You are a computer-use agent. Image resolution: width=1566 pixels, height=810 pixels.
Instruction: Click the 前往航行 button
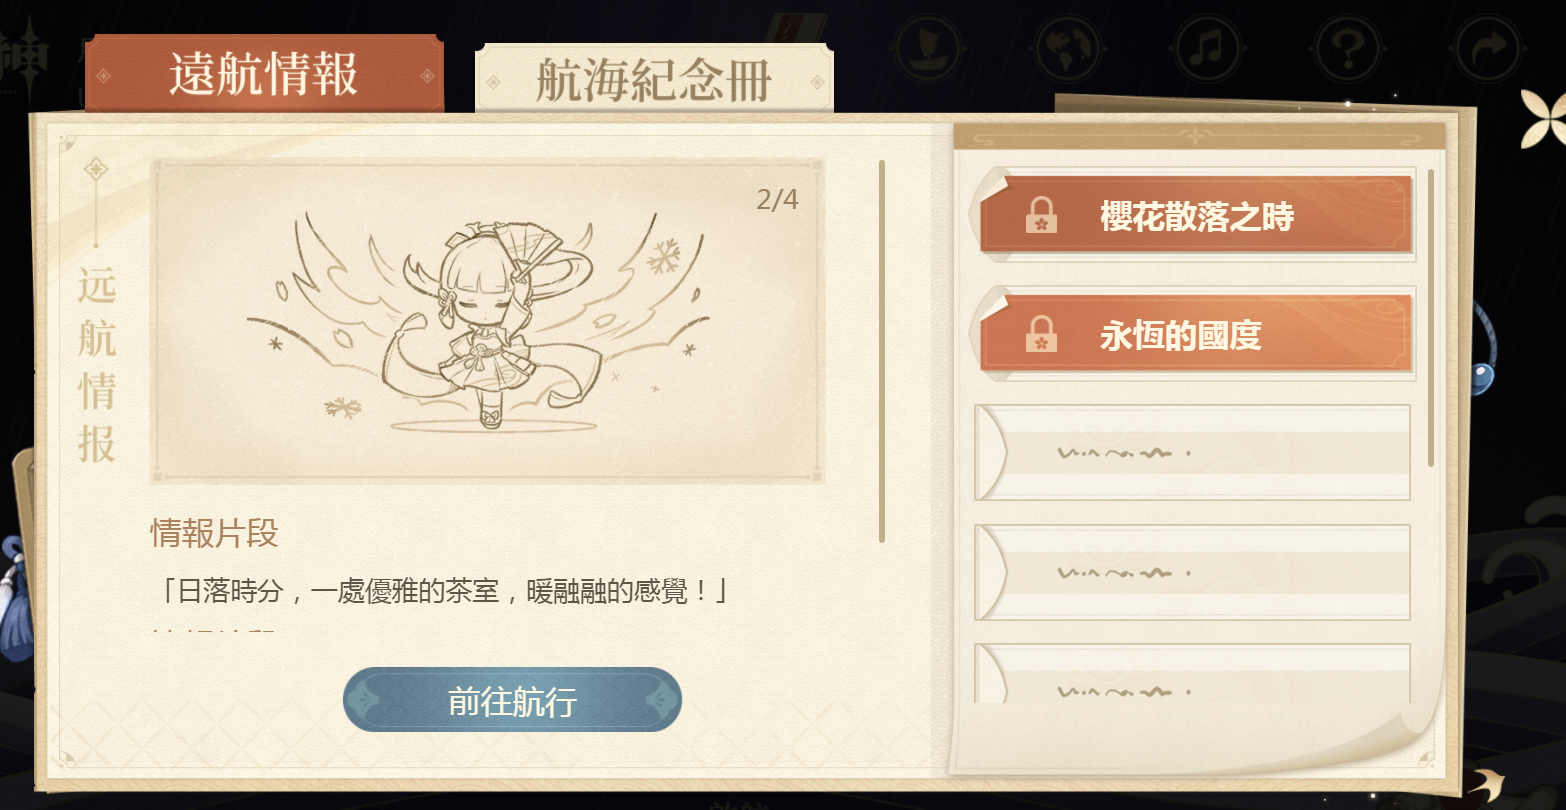click(x=512, y=700)
